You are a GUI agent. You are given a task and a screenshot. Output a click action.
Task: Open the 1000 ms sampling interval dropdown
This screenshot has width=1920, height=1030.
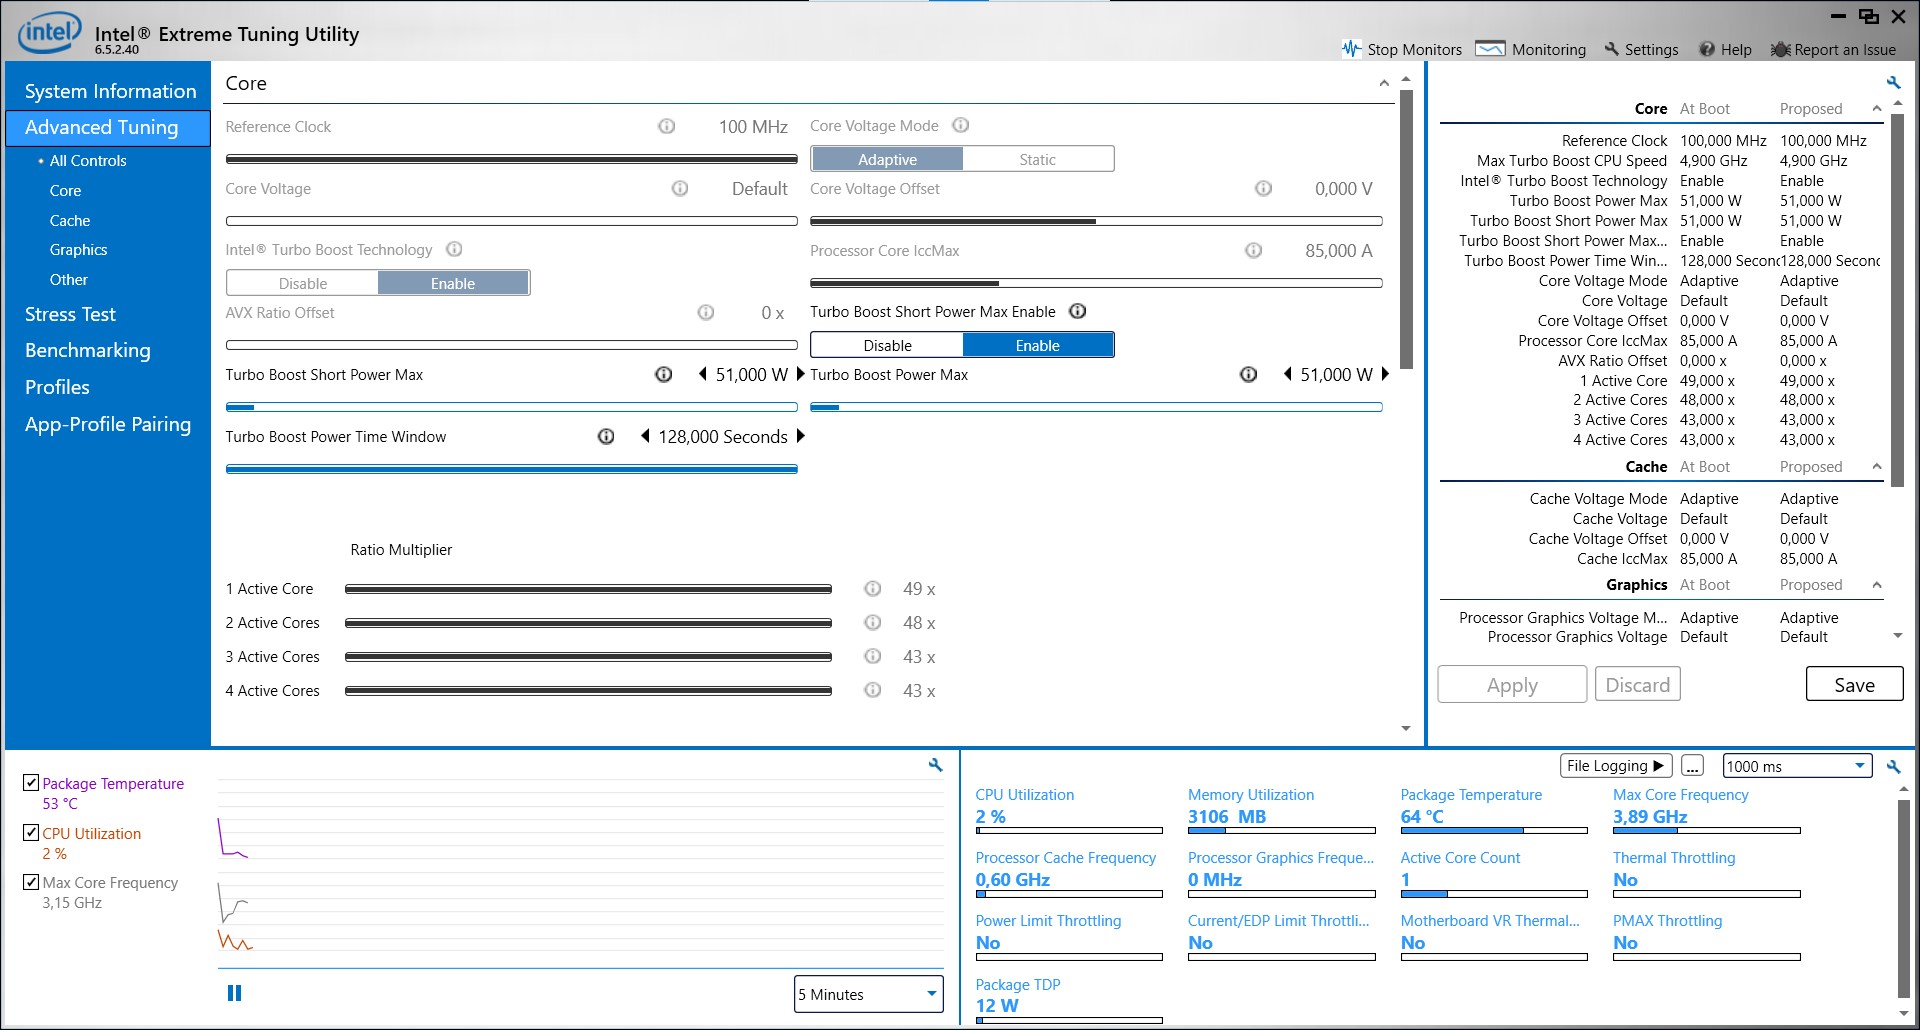(1797, 766)
